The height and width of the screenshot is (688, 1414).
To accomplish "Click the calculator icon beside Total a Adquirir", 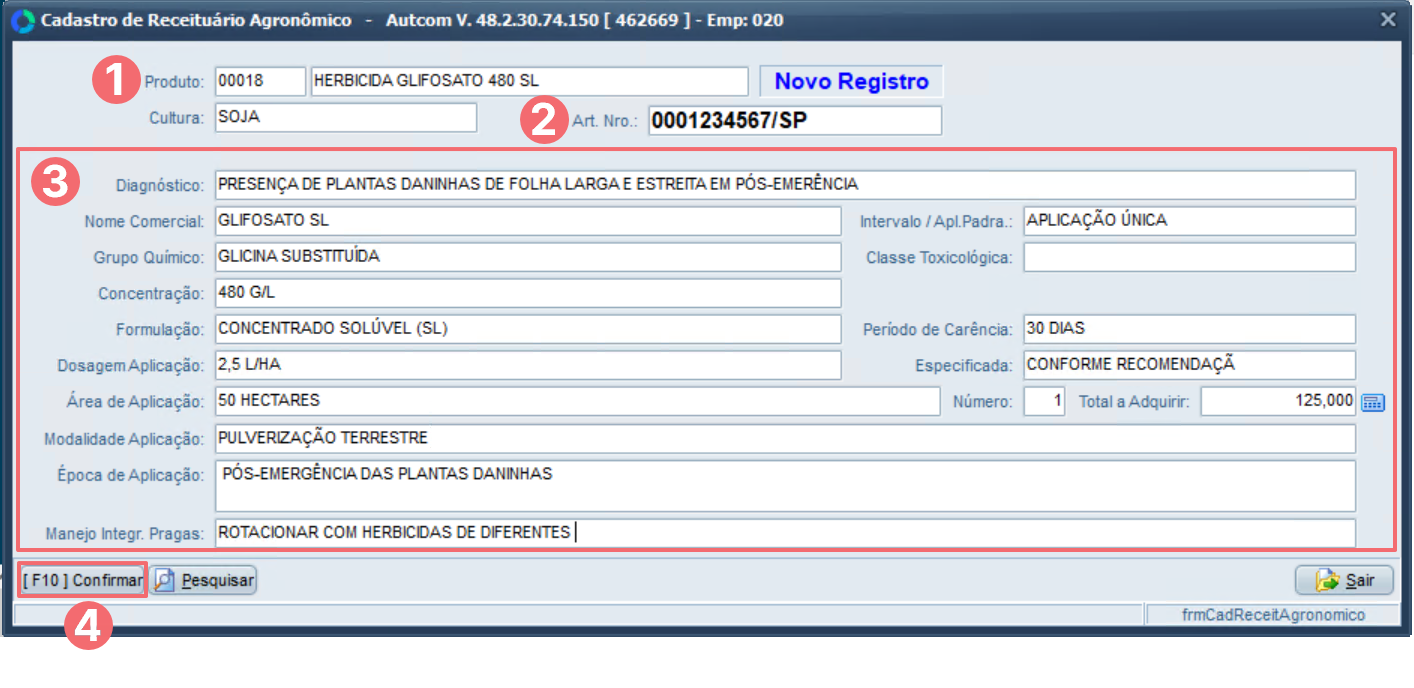I will 1373,402.
